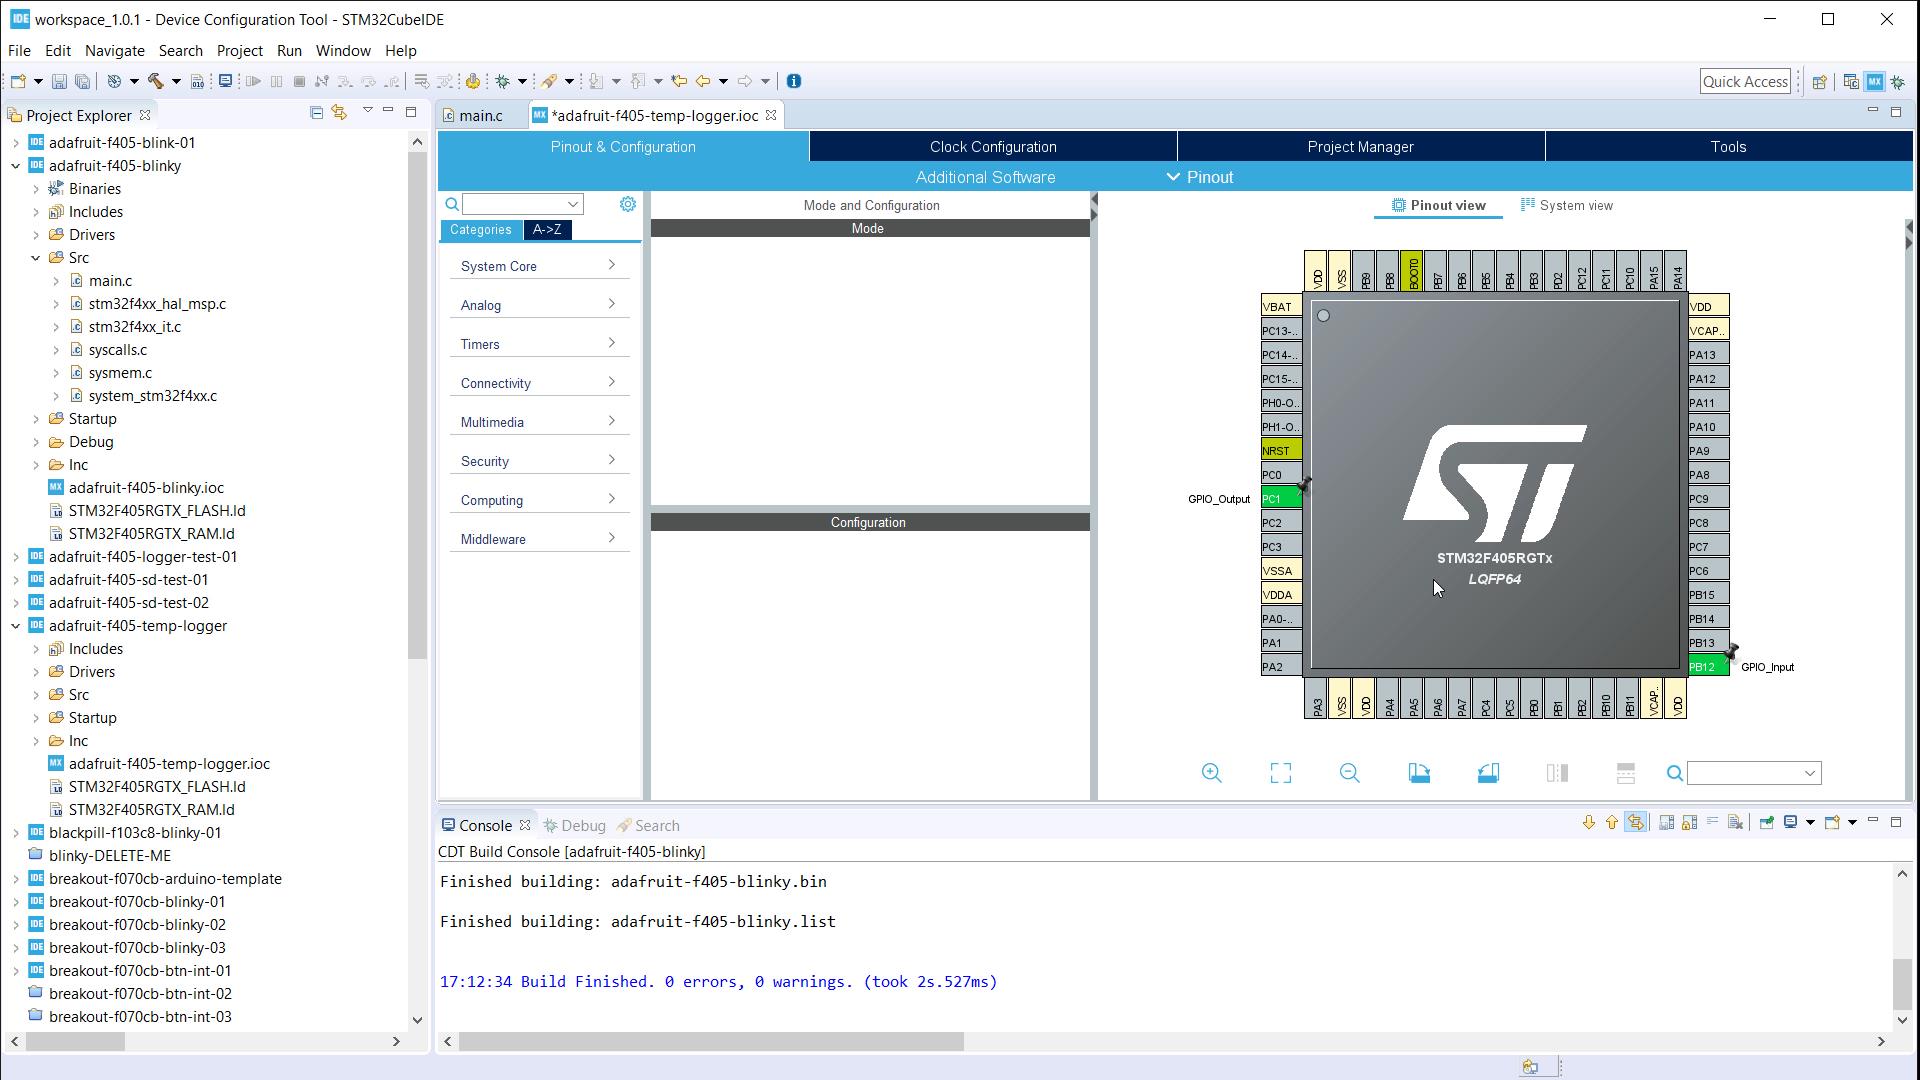Open peripheral search filter settings
The height and width of the screenshot is (1080, 1920).
(630, 203)
